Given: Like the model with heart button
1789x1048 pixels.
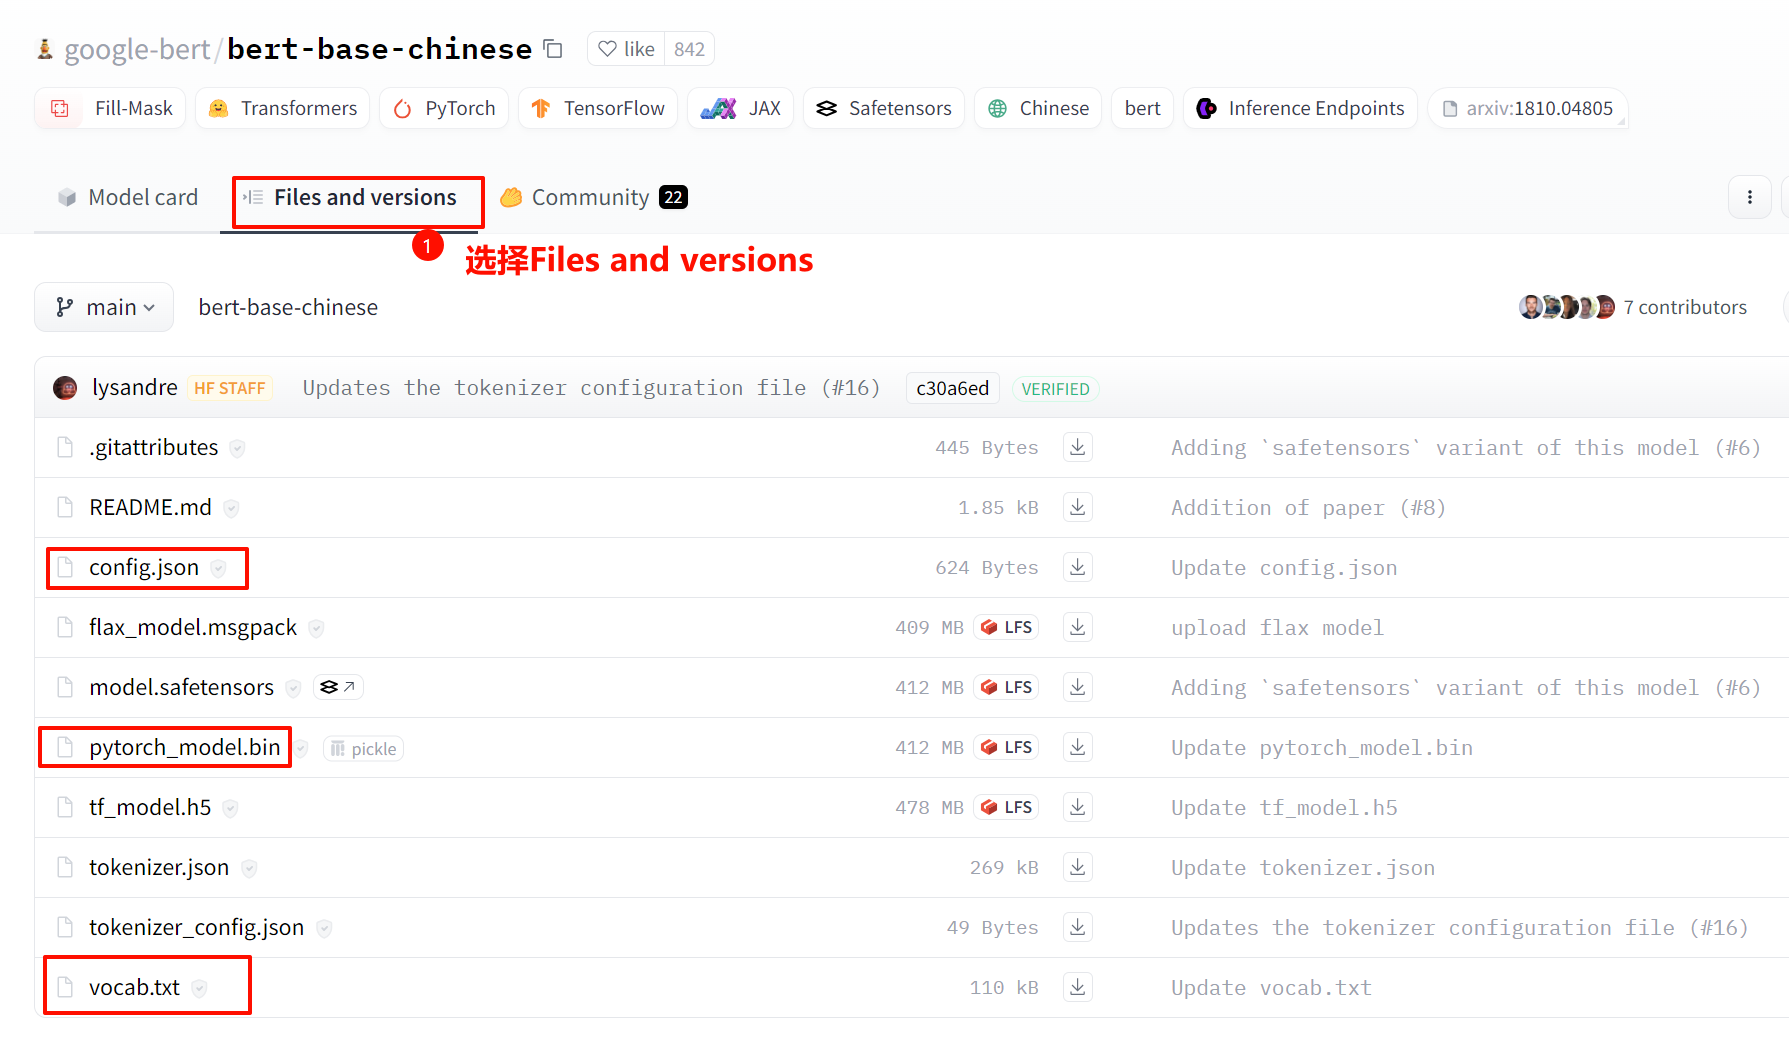Looking at the screenshot, I should click(626, 49).
